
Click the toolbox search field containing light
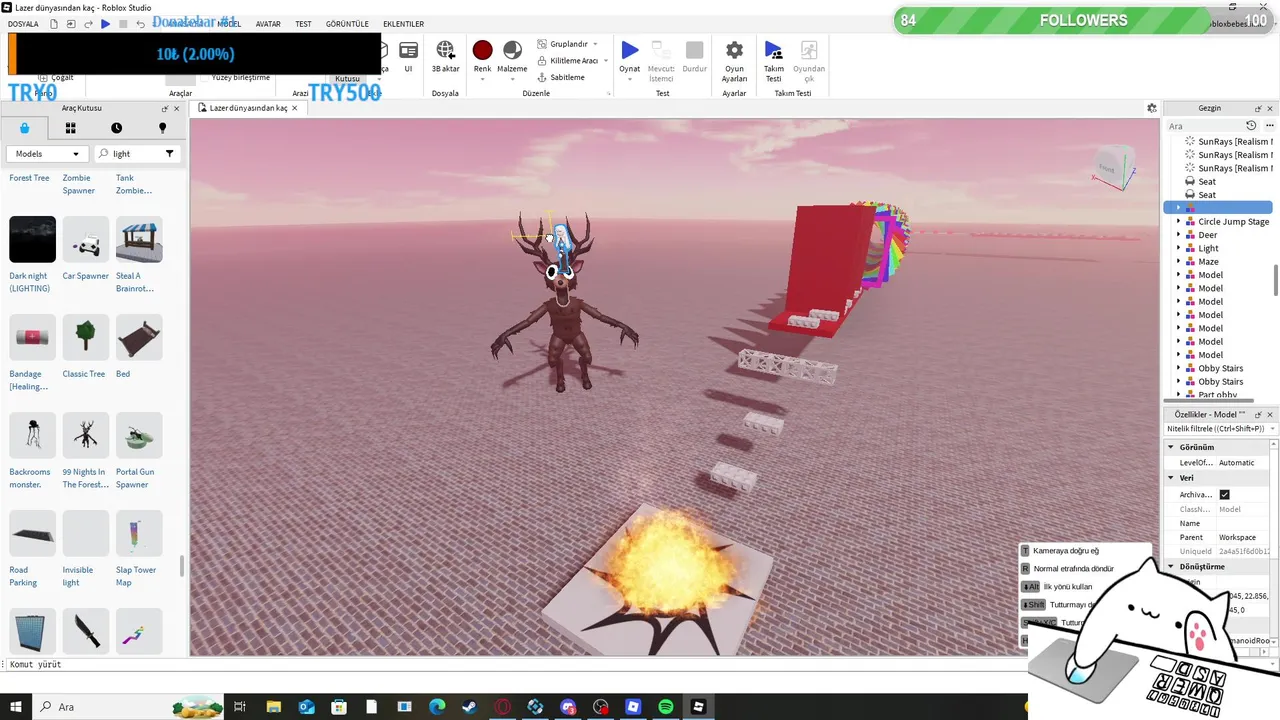tap(135, 154)
